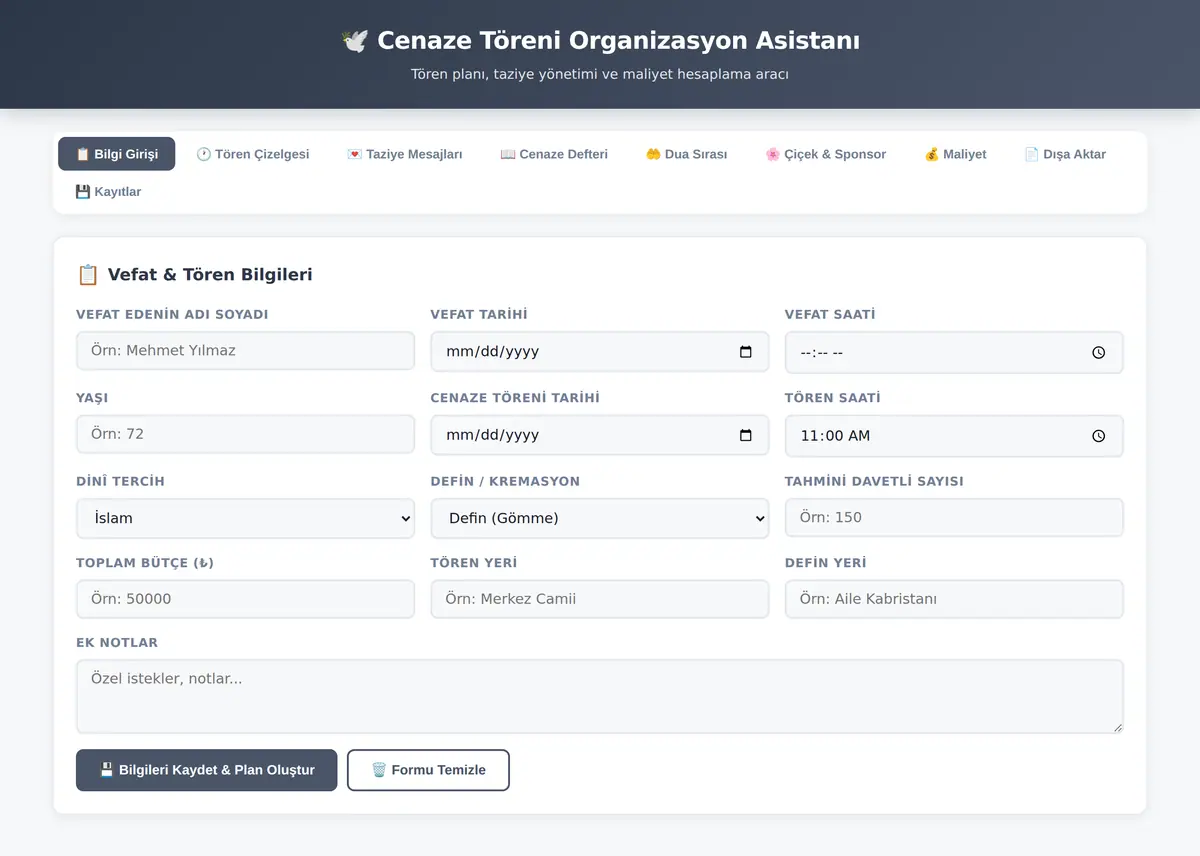
Task: Open the Tören Çizelgesi tab
Action: (x=253, y=154)
